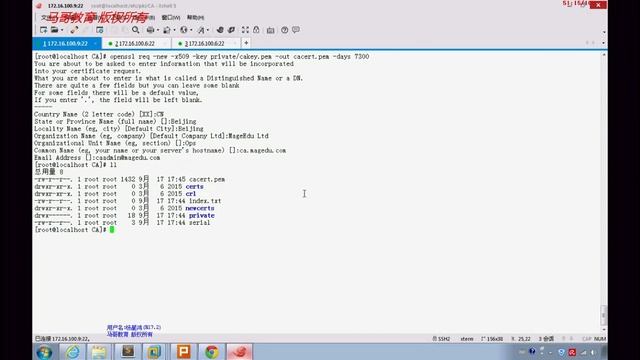Switch to tab 1 172.16.100.9:22
The width and height of the screenshot is (640, 360).
(x=65, y=43)
